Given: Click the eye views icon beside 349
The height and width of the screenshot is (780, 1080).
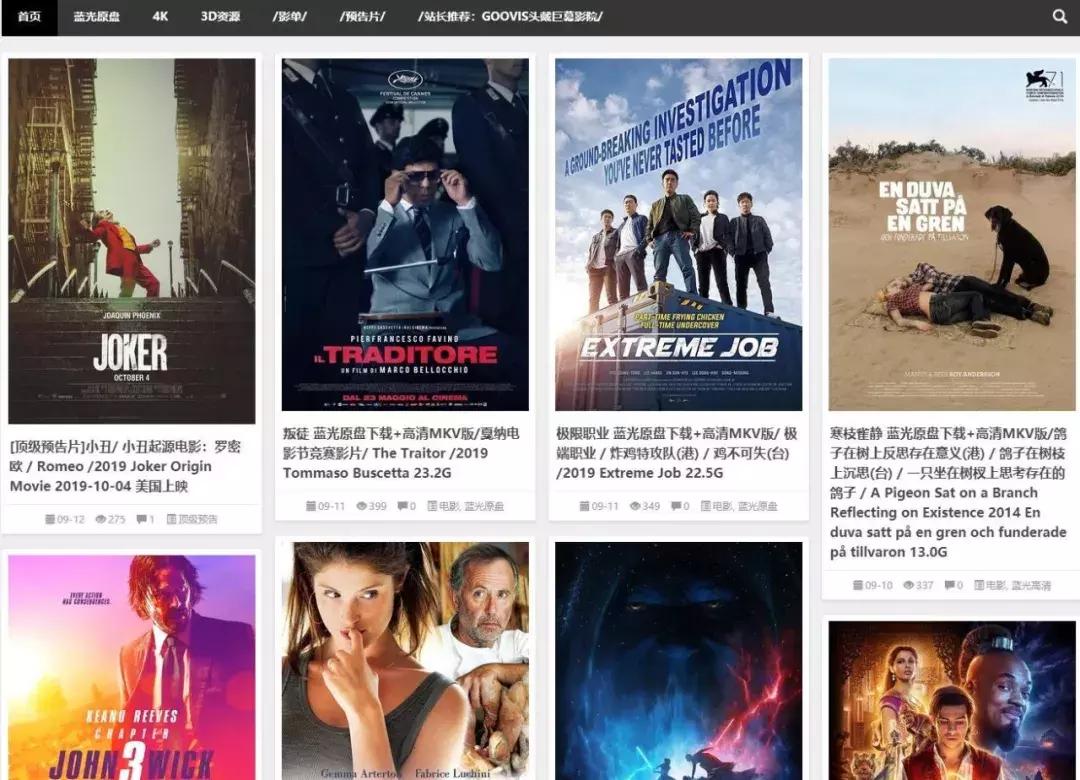Looking at the screenshot, I should pos(635,506).
